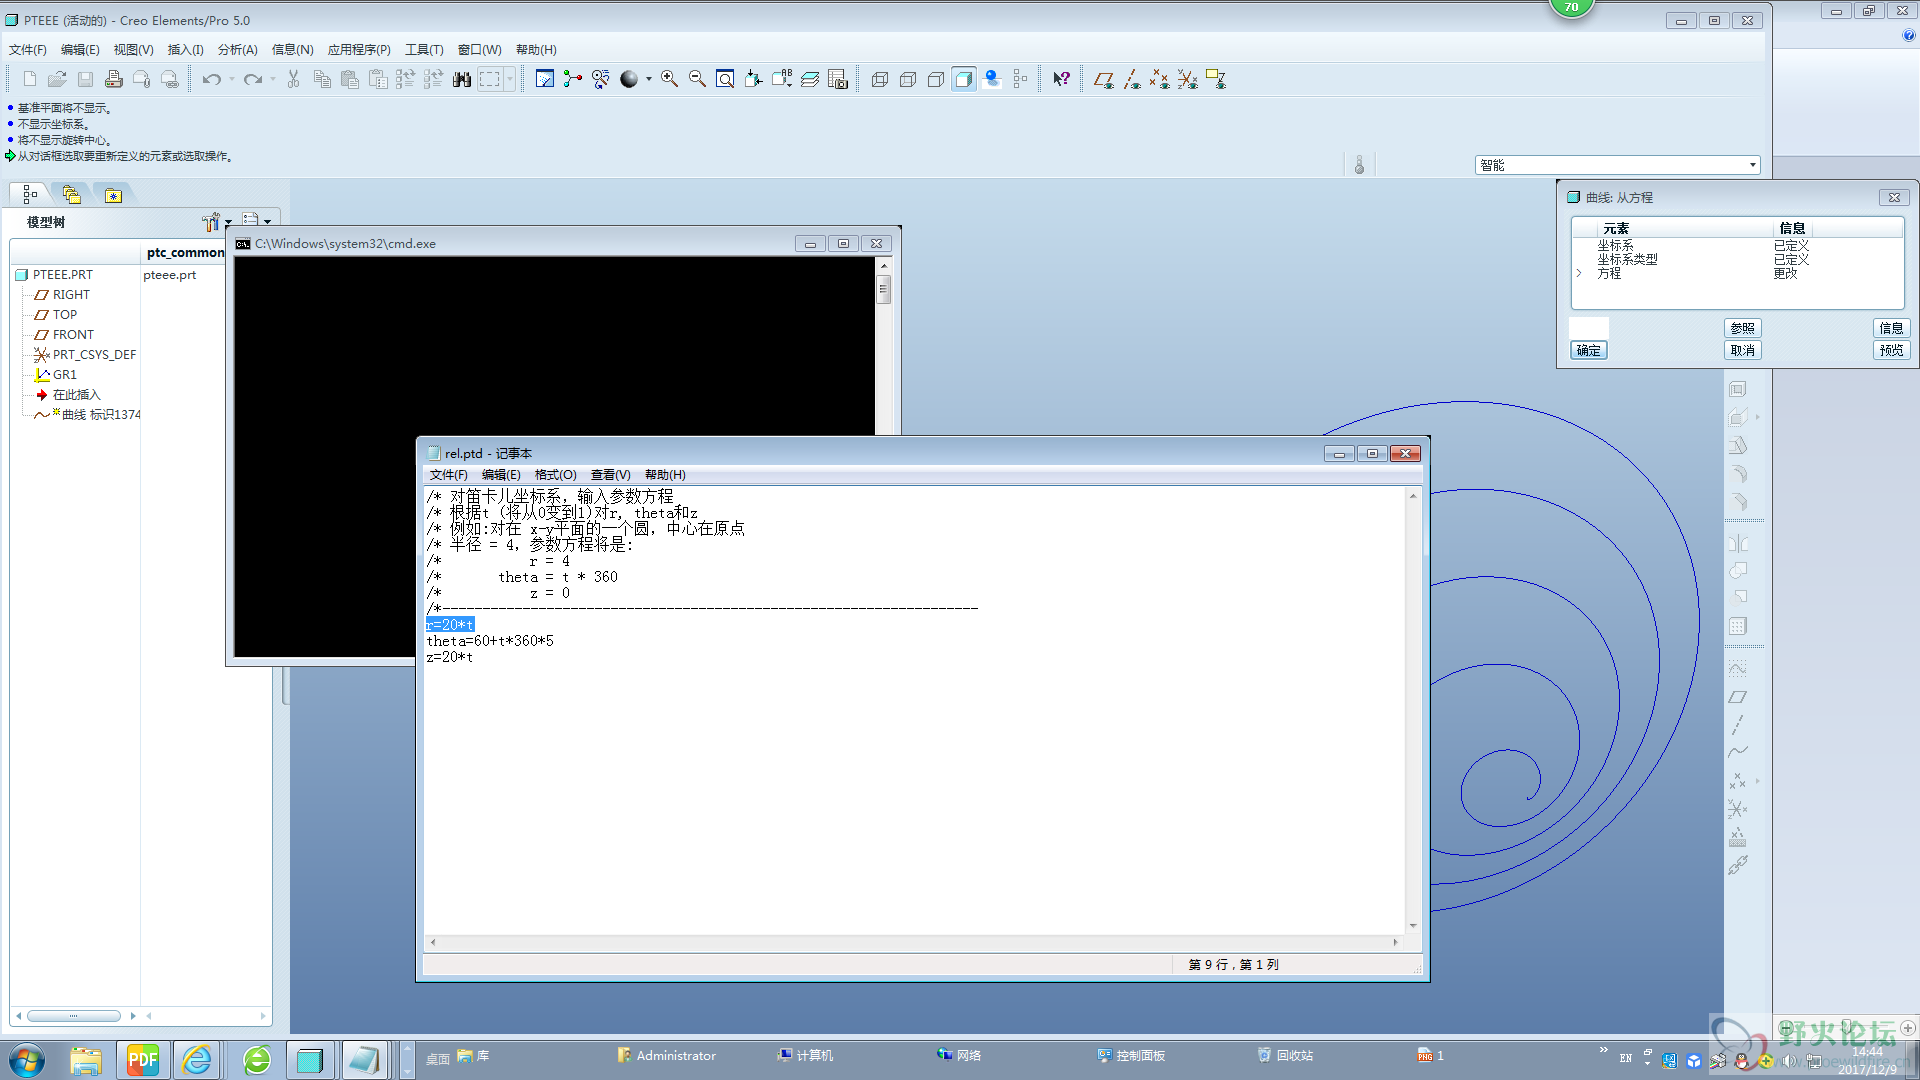
Task: Click 确定 button in curve dialog
Action: point(1589,350)
